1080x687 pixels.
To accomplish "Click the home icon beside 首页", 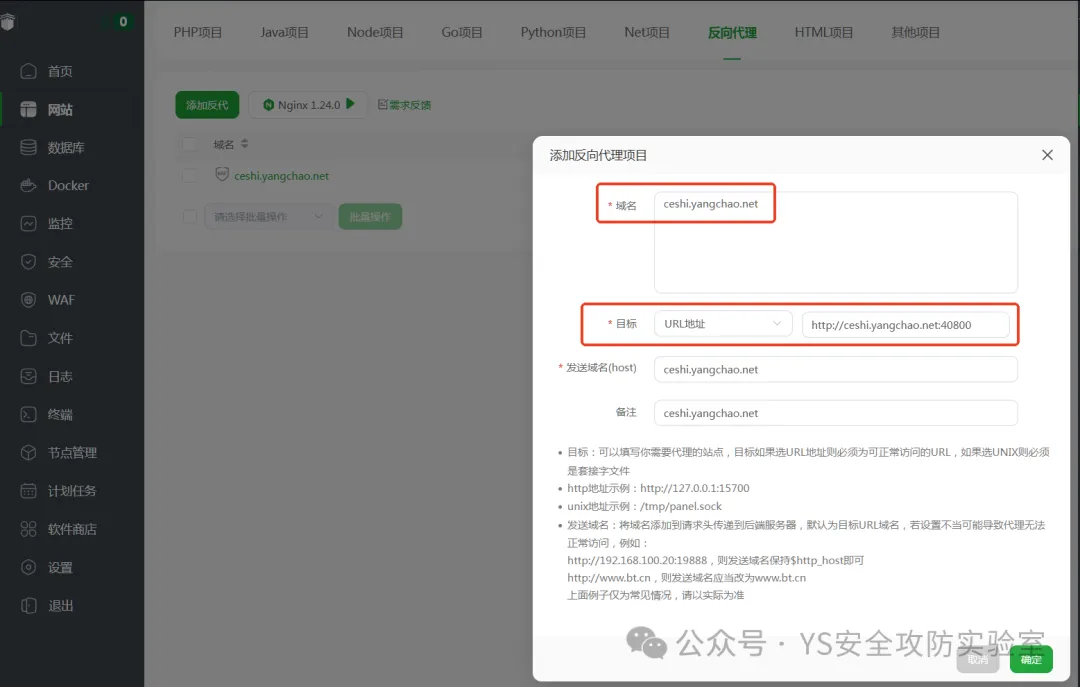I will tap(28, 71).
